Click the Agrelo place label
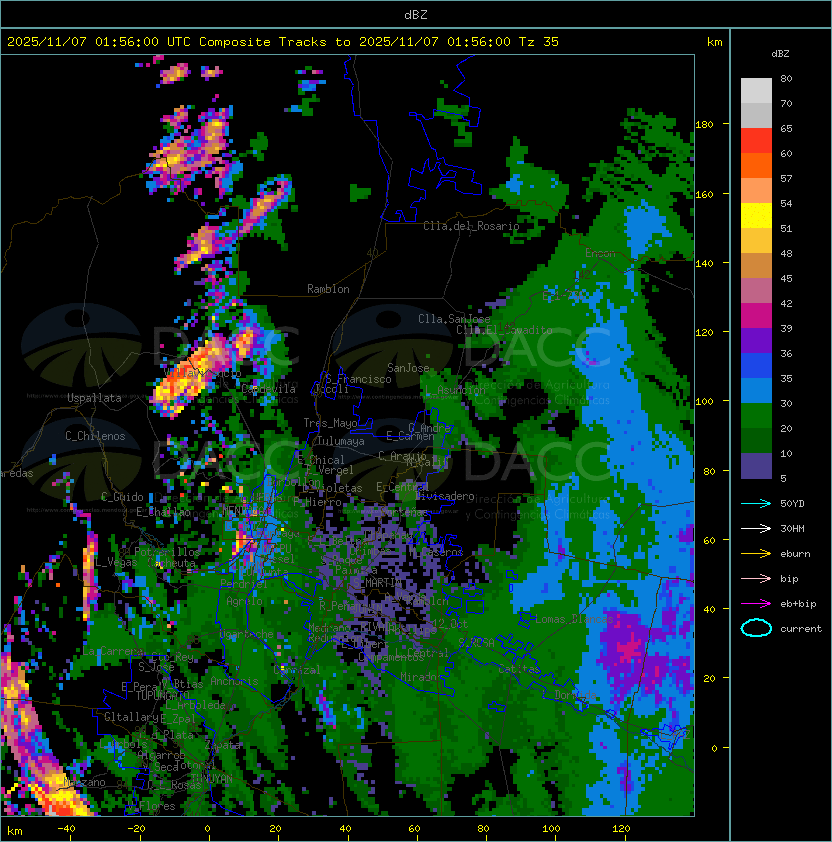This screenshot has width=832, height=842. (244, 601)
